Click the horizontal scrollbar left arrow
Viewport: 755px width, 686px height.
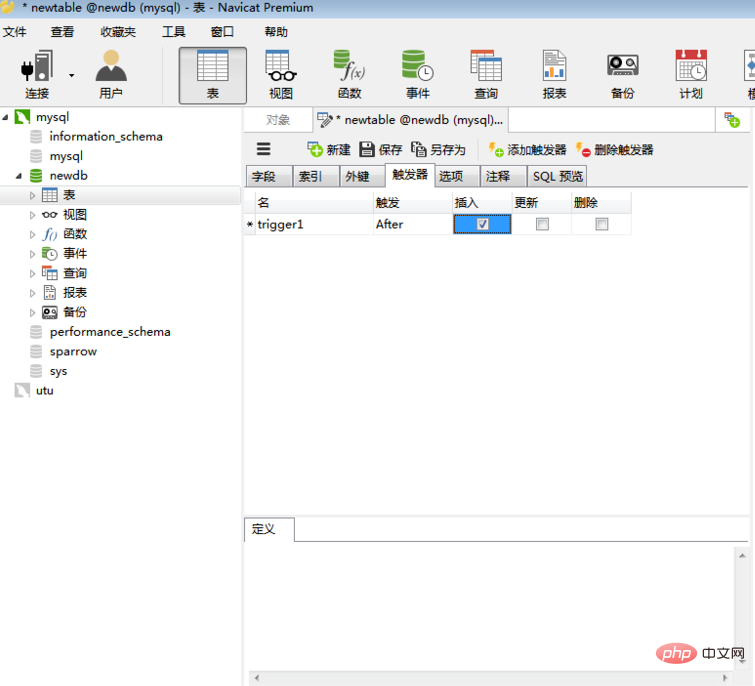(257, 678)
